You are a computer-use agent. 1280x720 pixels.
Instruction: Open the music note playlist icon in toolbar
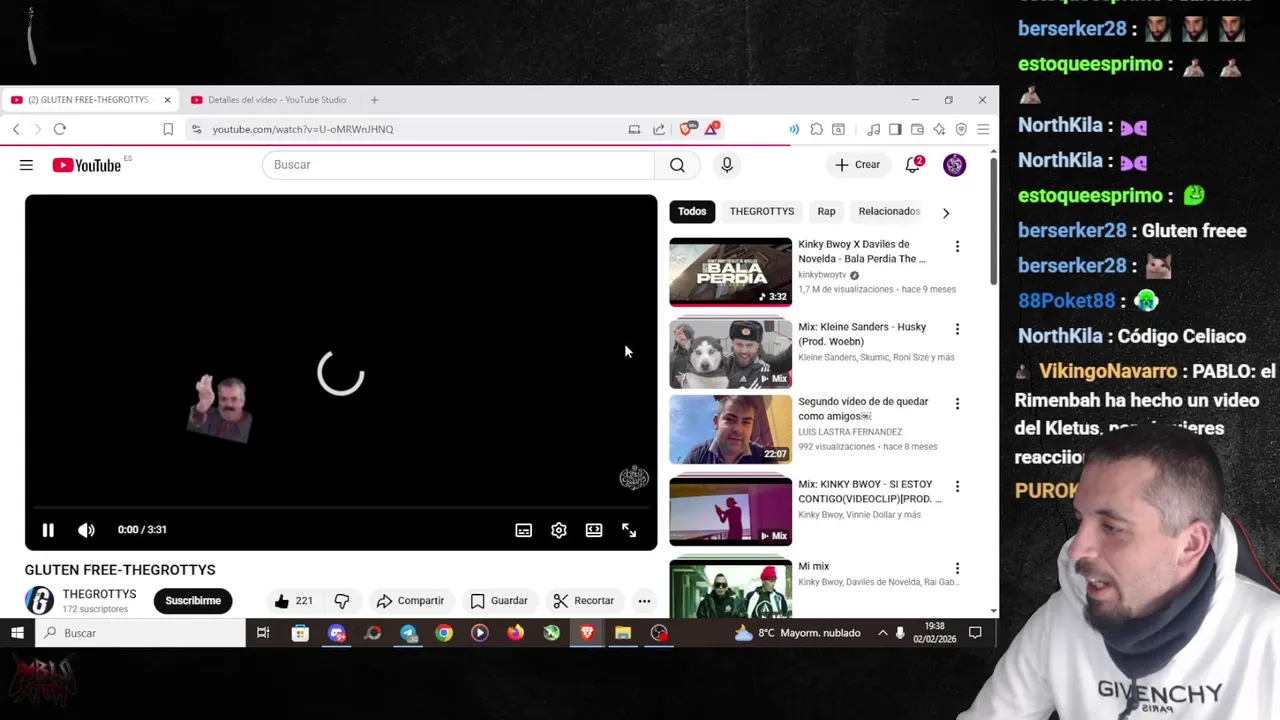(873, 129)
